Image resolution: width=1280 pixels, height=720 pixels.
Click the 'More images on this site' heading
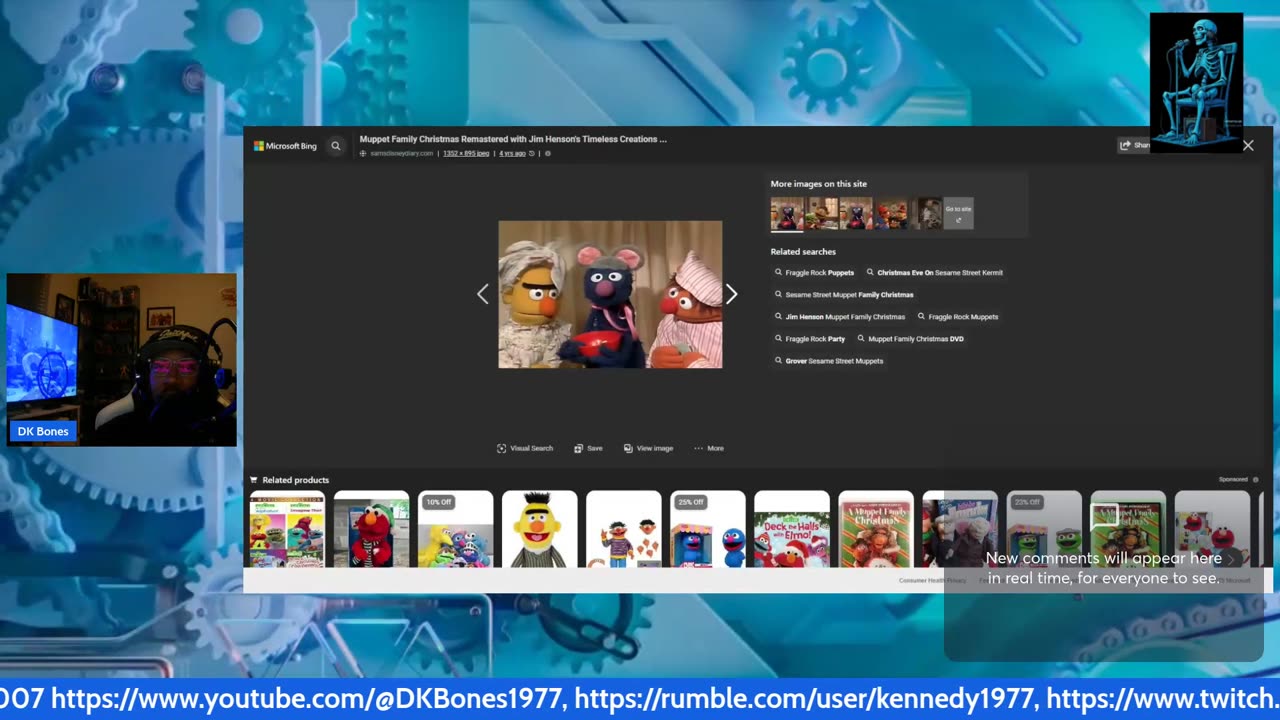[x=818, y=184]
